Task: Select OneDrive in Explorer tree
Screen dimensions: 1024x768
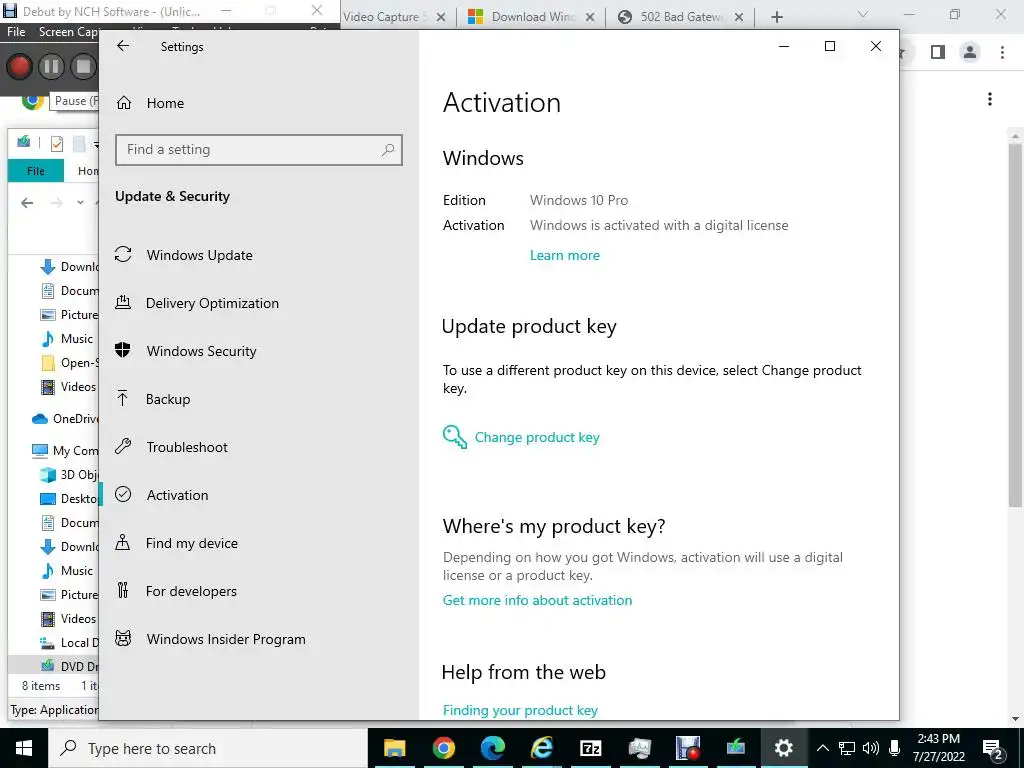Action: point(65,419)
